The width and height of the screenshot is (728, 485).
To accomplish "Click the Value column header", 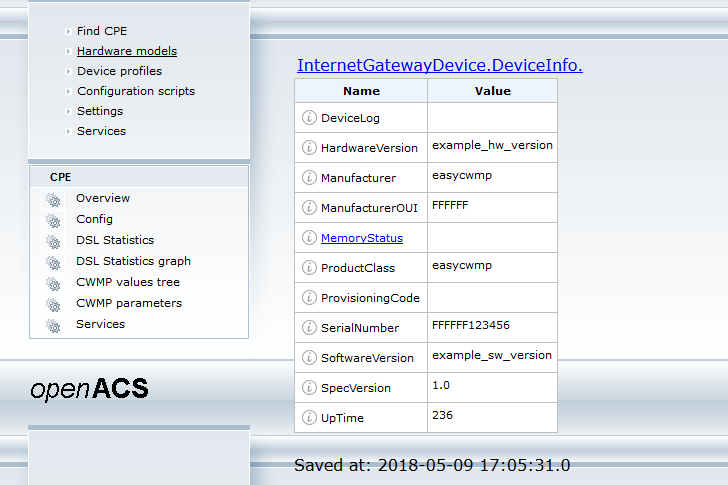I will click(x=493, y=91).
